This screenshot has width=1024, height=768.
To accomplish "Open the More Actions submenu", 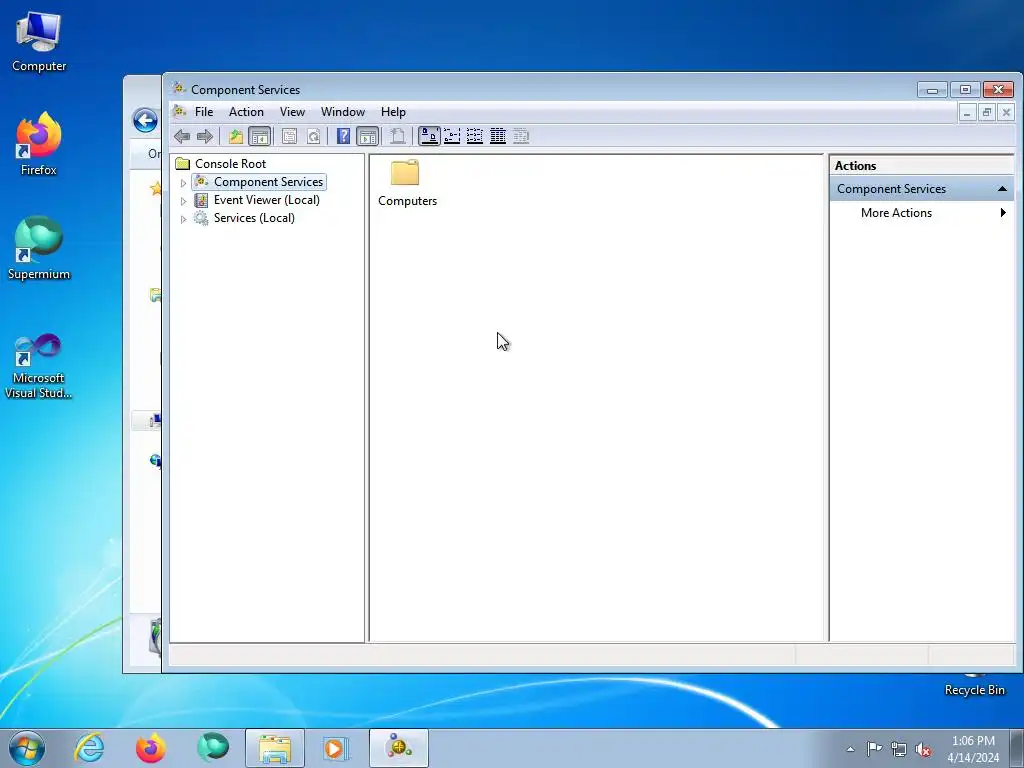I will click(921, 213).
